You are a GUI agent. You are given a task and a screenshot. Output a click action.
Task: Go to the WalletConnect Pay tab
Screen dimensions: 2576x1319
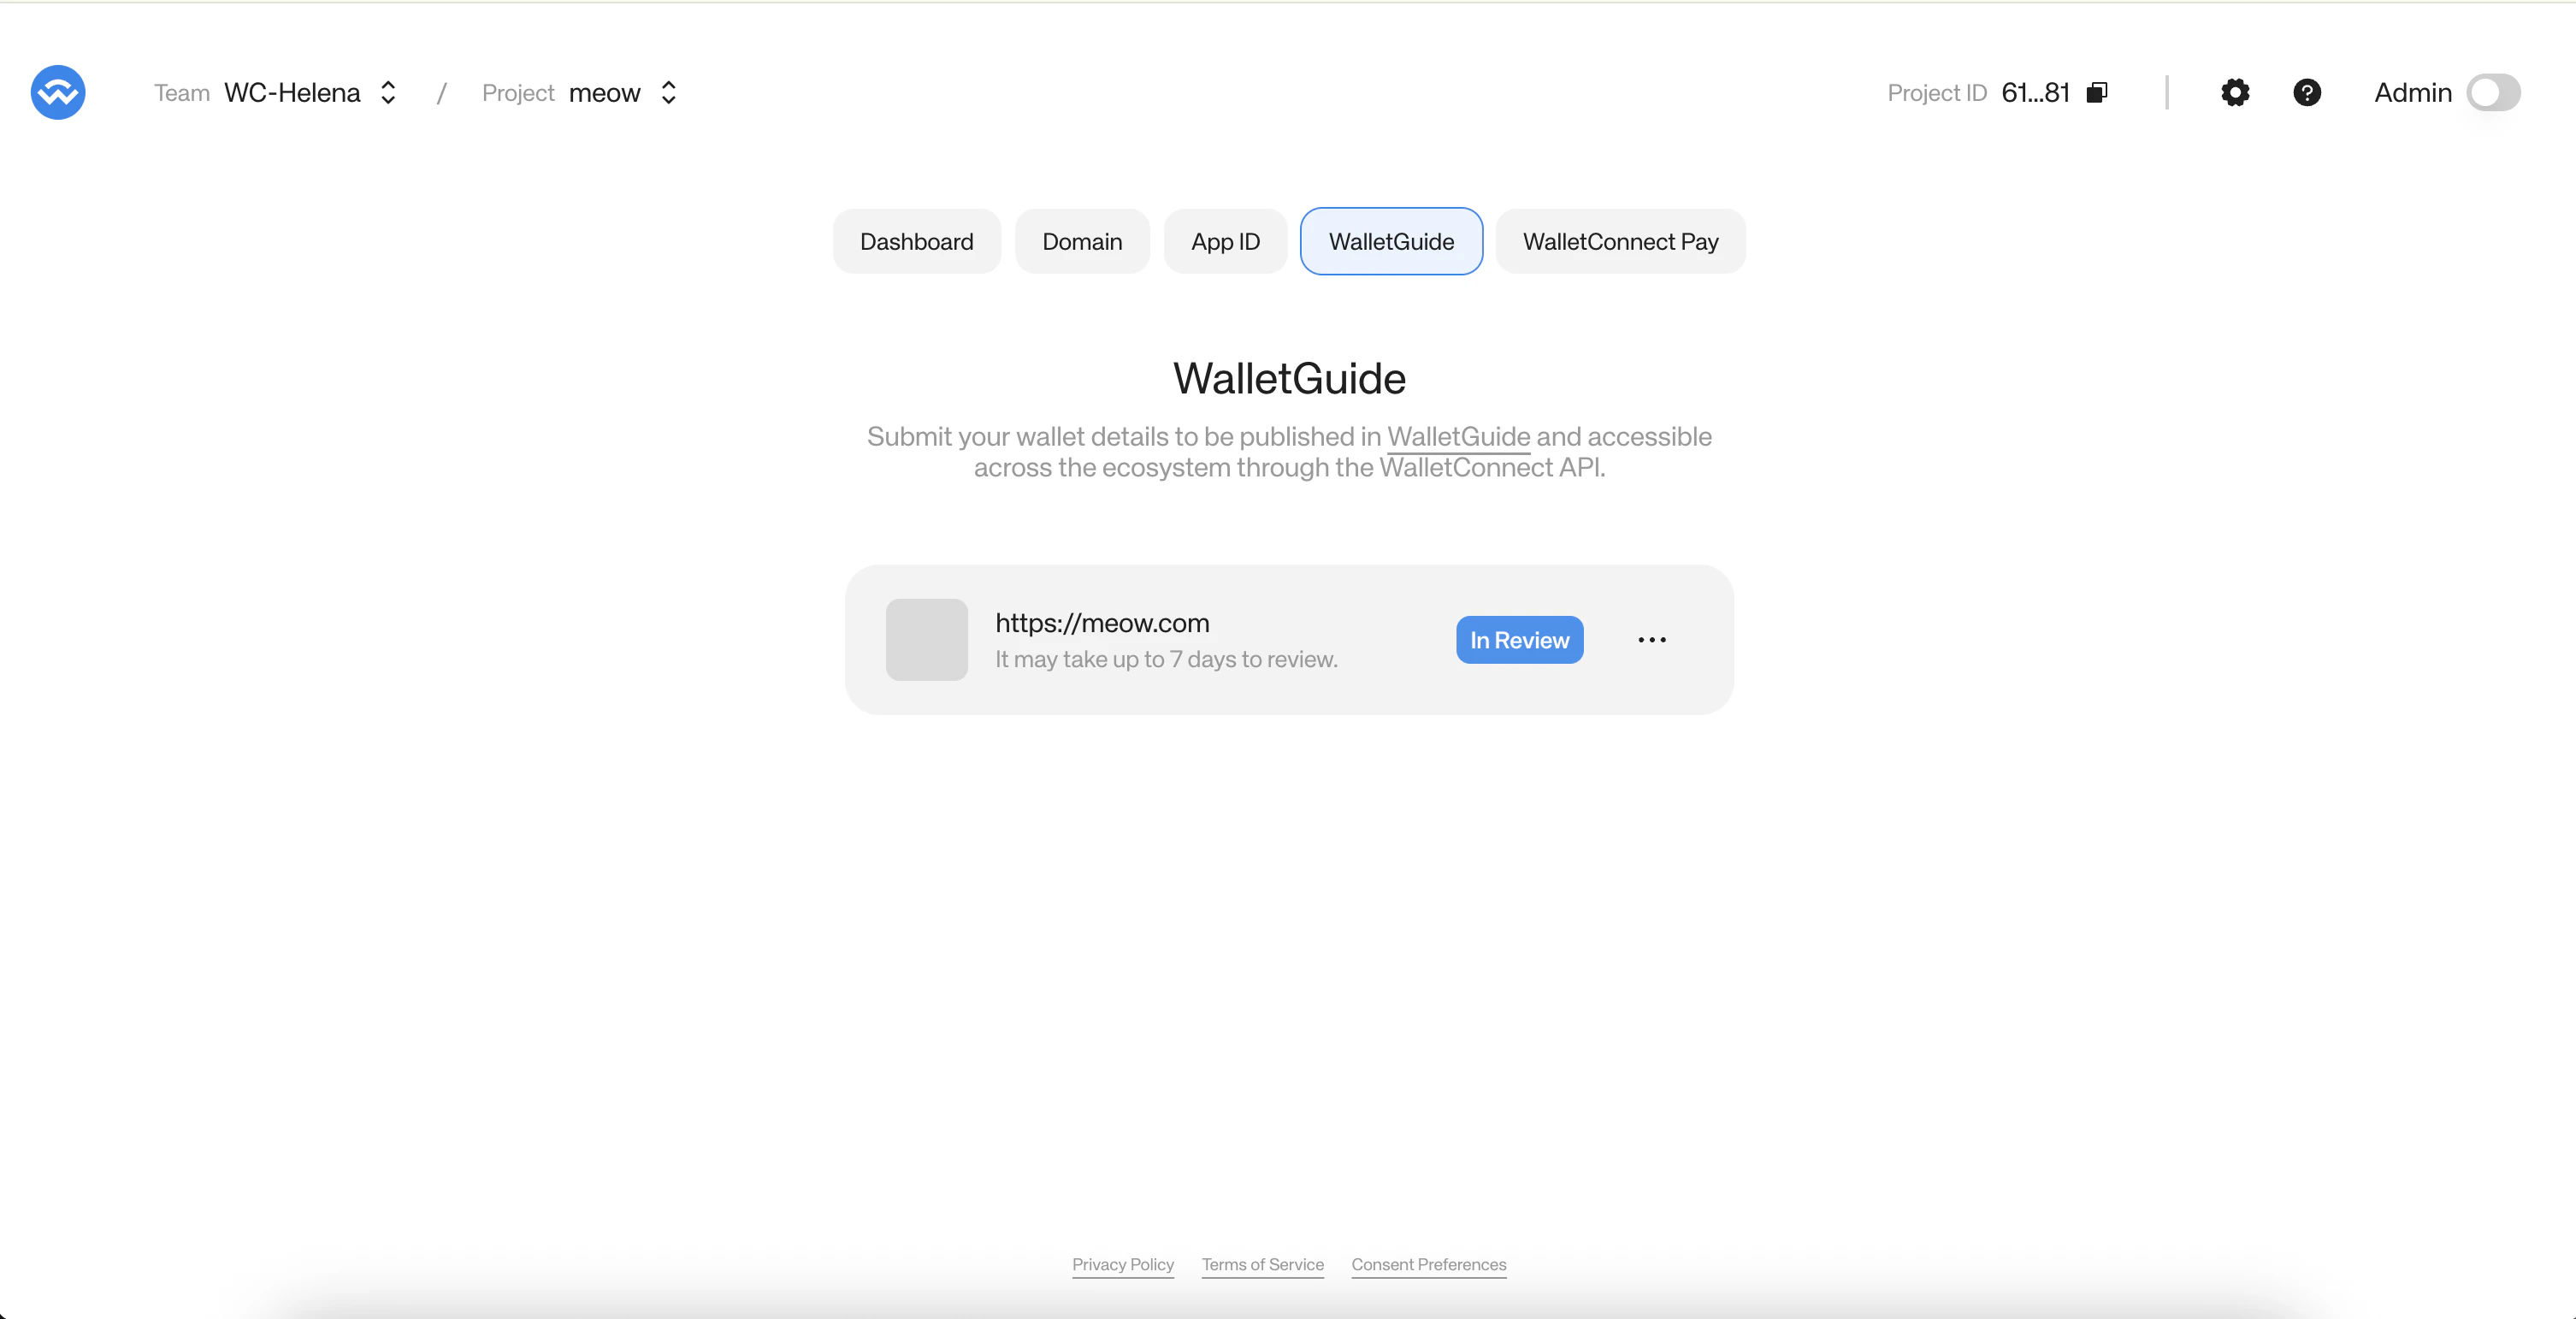1620,241
